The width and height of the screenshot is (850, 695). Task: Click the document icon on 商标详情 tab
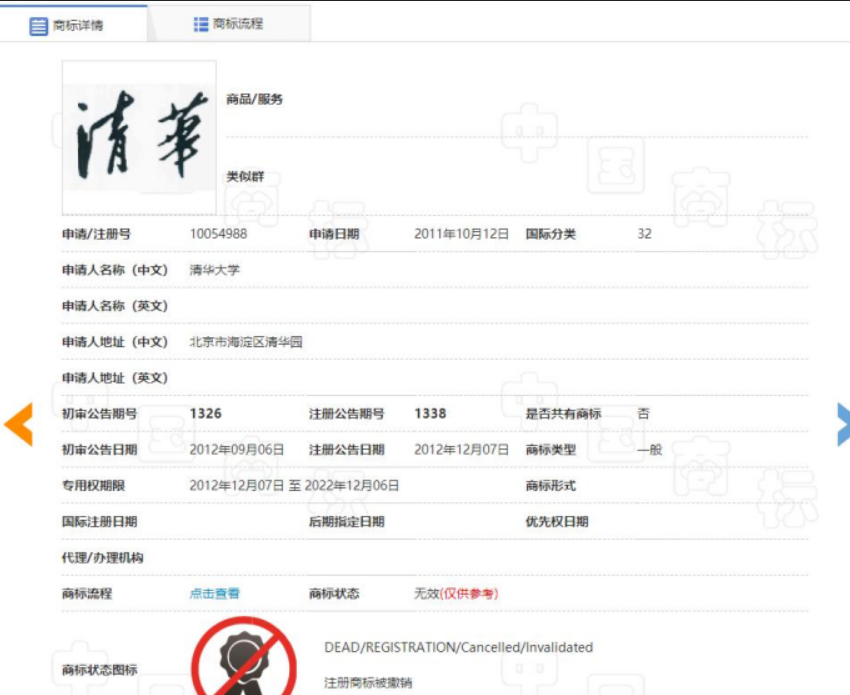[39, 26]
